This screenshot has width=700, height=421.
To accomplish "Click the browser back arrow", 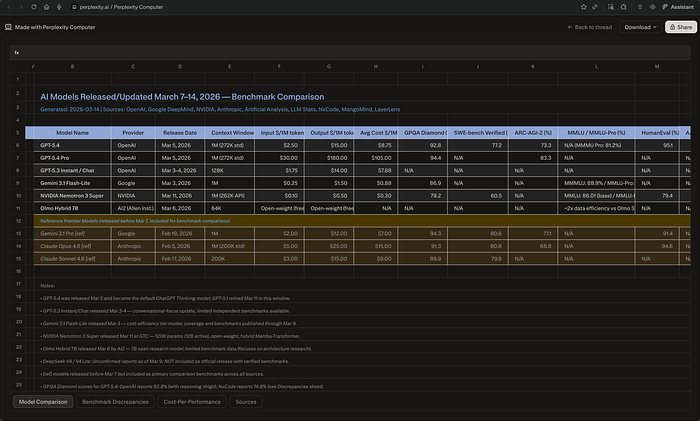I will point(9,7).
